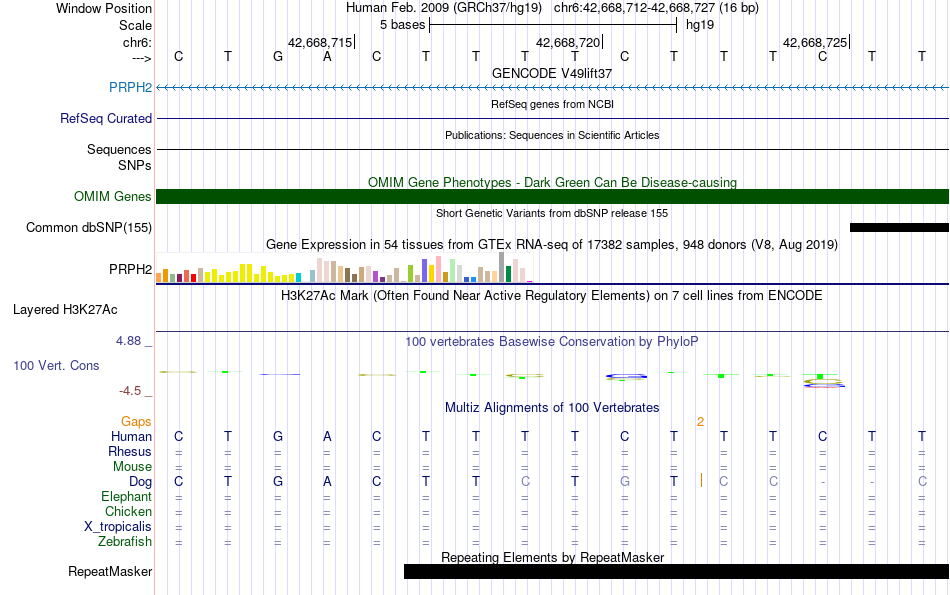Click the G base in the top sequence row

(x=277, y=57)
